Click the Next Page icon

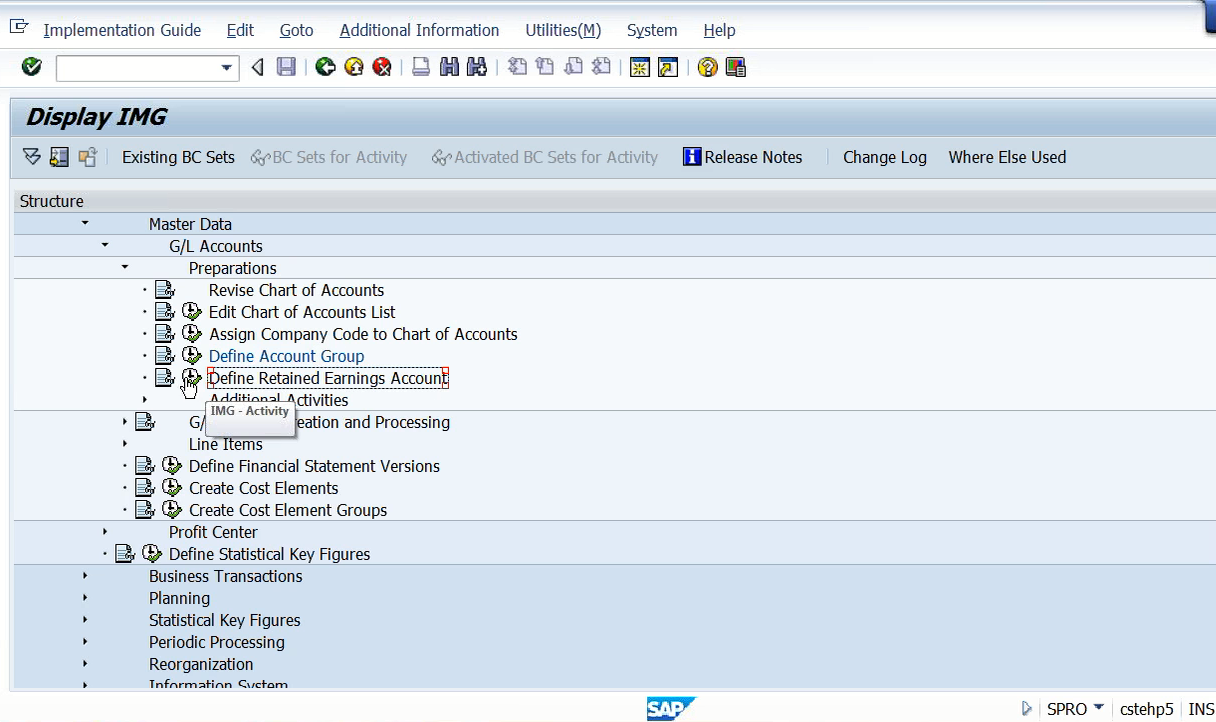coord(573,67)
